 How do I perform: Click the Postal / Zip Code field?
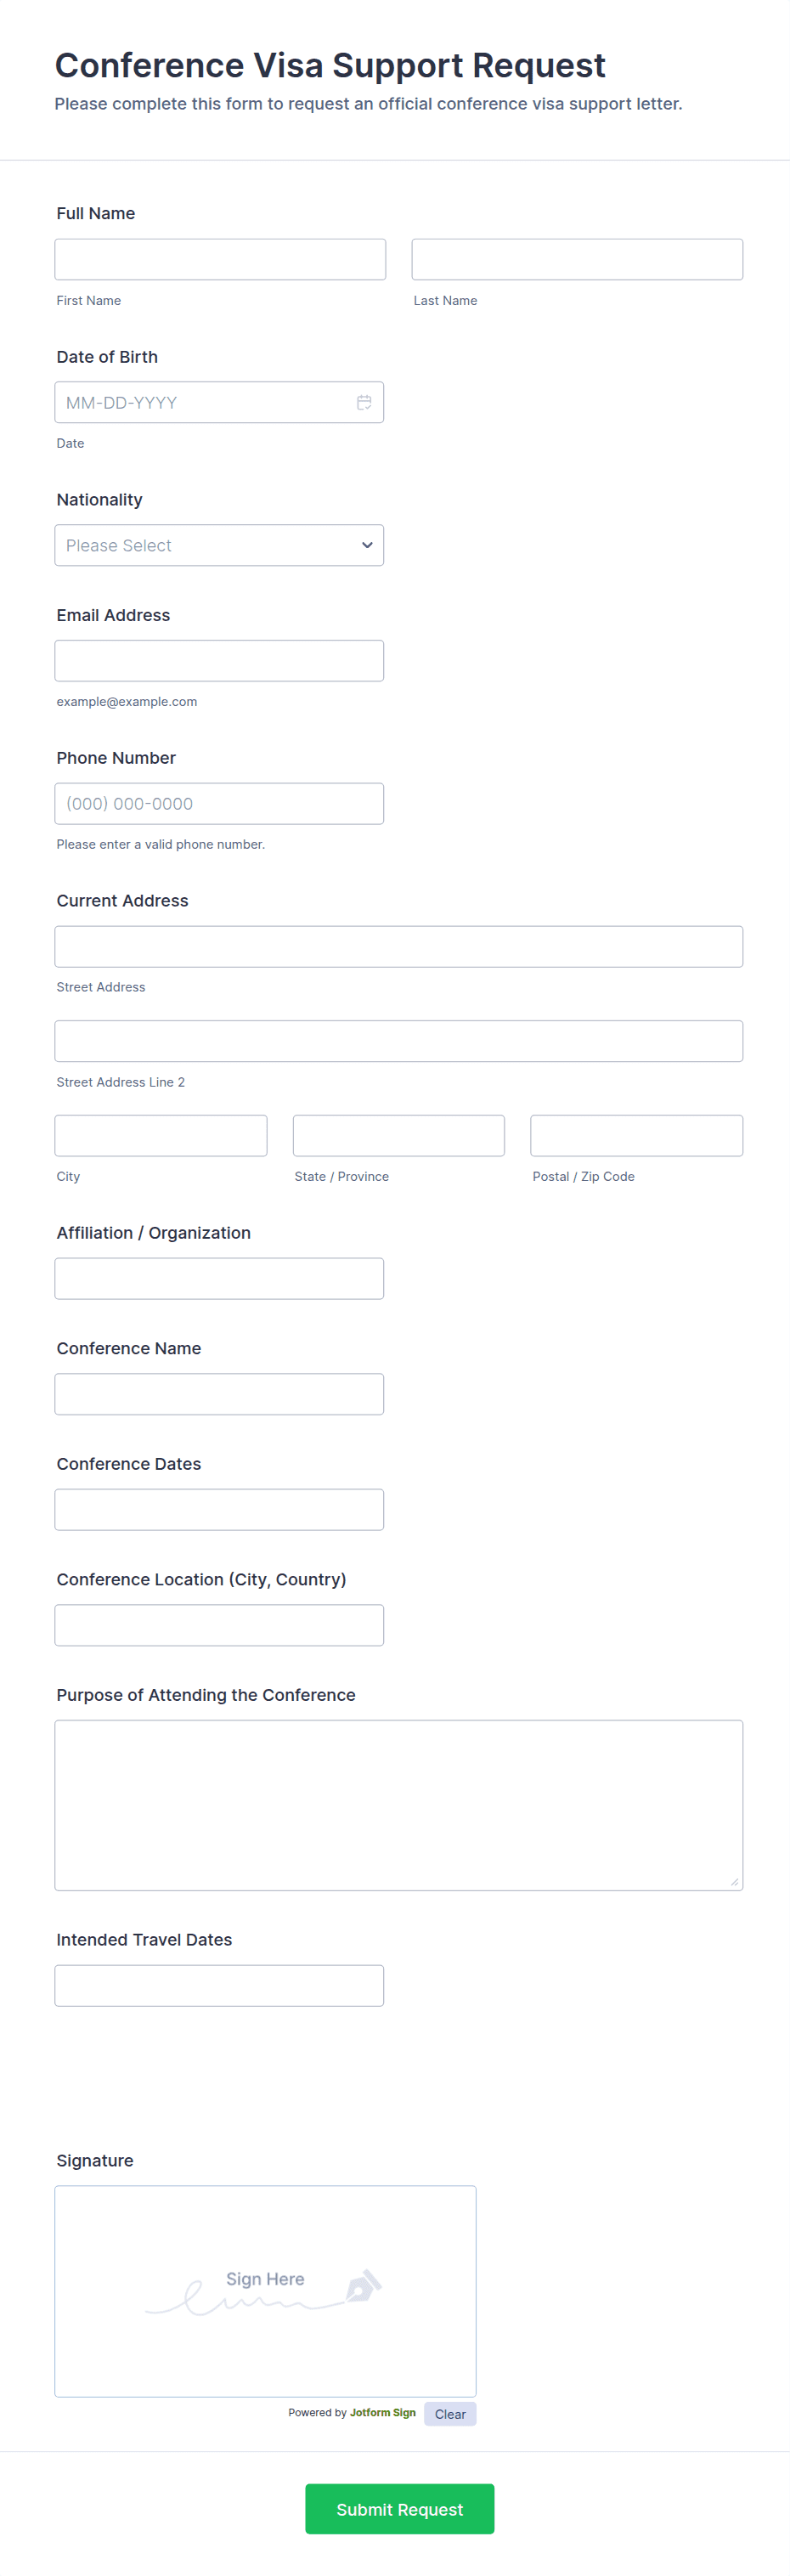click(x=637, y=1136)
